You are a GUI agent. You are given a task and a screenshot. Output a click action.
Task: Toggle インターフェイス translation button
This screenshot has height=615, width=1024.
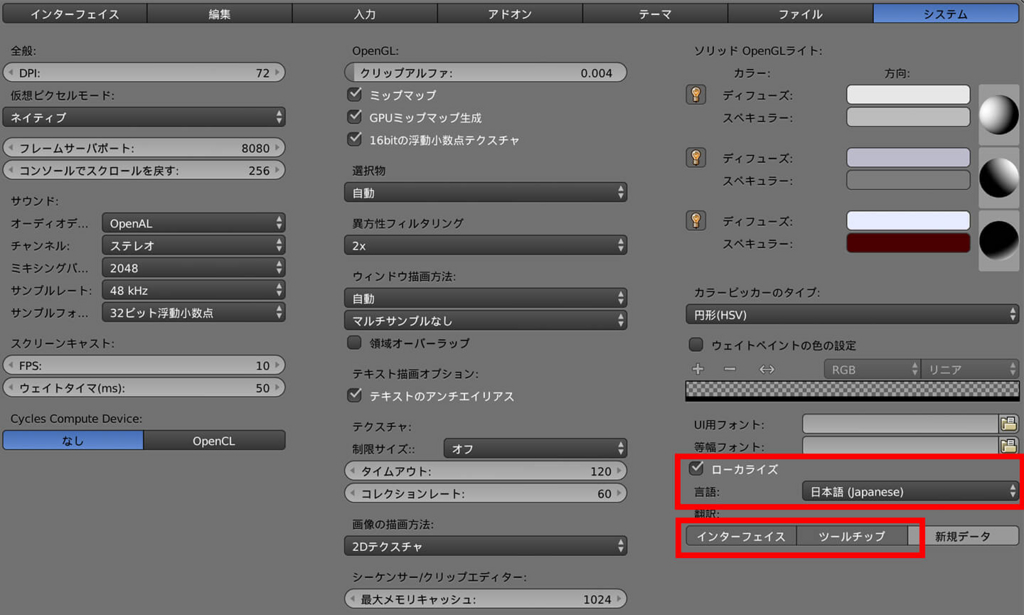(x=741, y=536)
